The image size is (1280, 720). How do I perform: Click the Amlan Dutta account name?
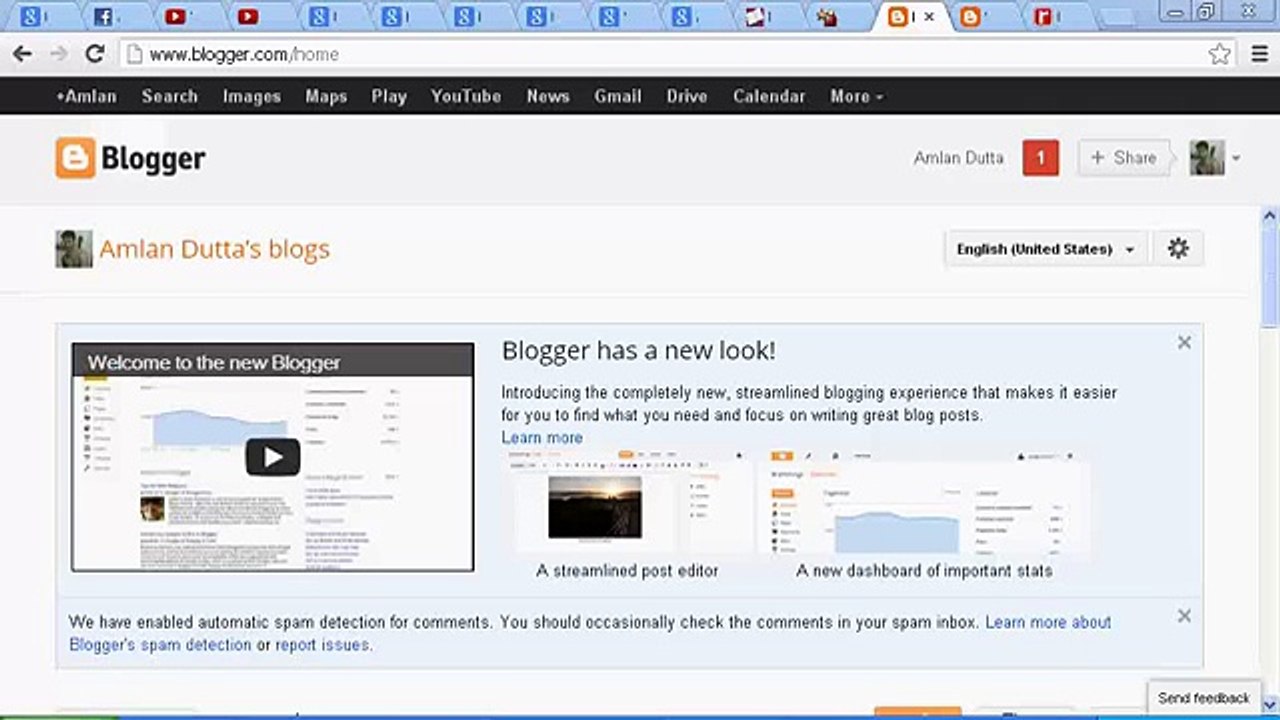[x=958, y=158]
